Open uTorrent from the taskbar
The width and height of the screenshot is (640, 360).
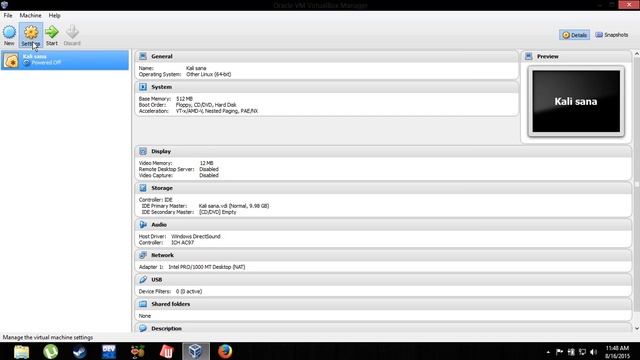pyautogui.click(x=51, y=351)
